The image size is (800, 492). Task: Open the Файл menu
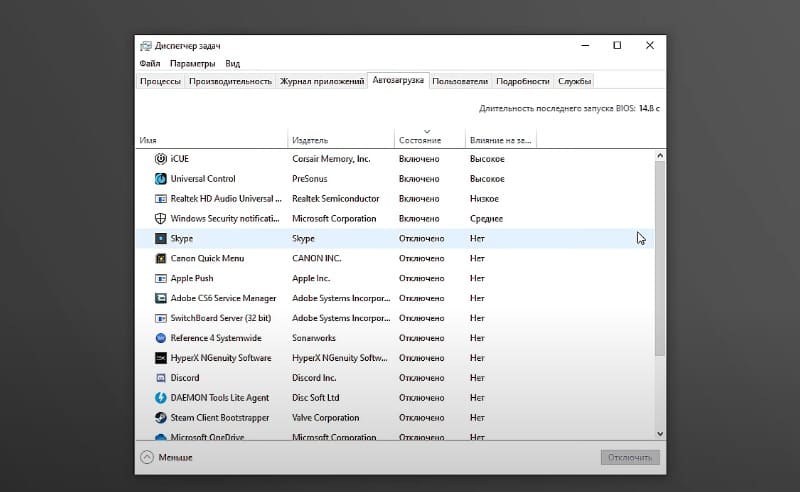click(150, 63)
